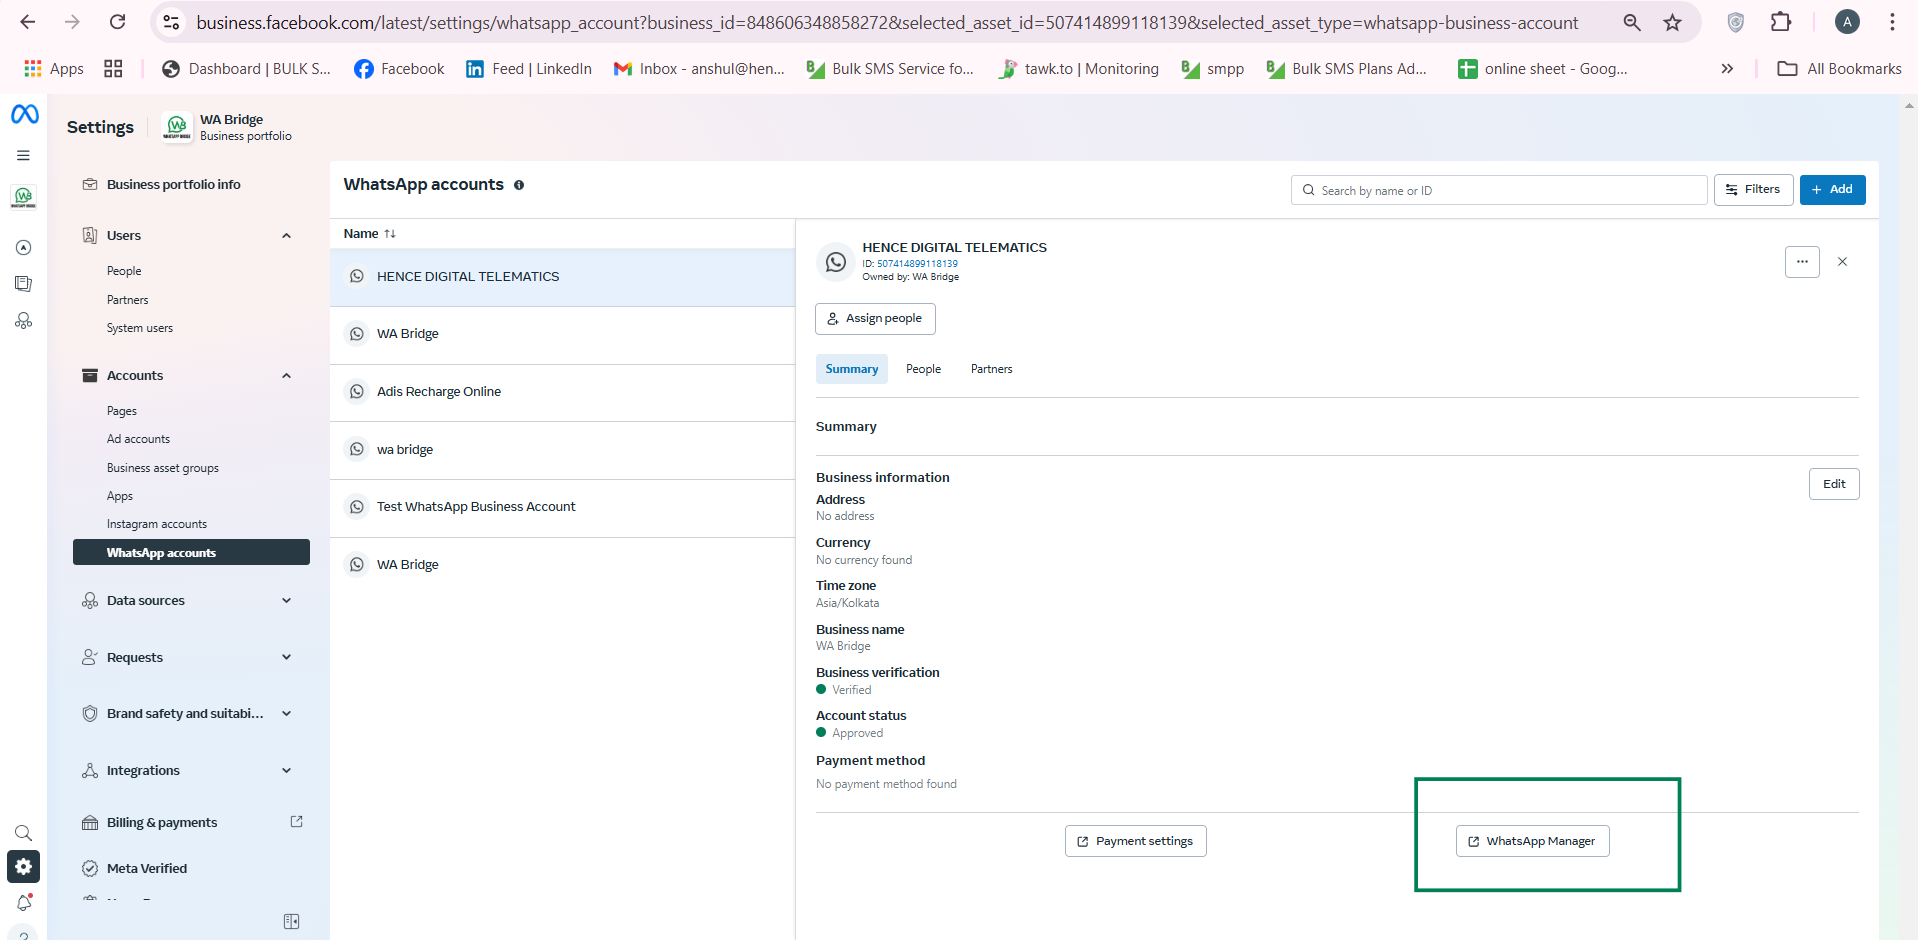Click the blue Add button
The height and width of the screenshot is (940, 1918).
click(x=1832, y=190)
